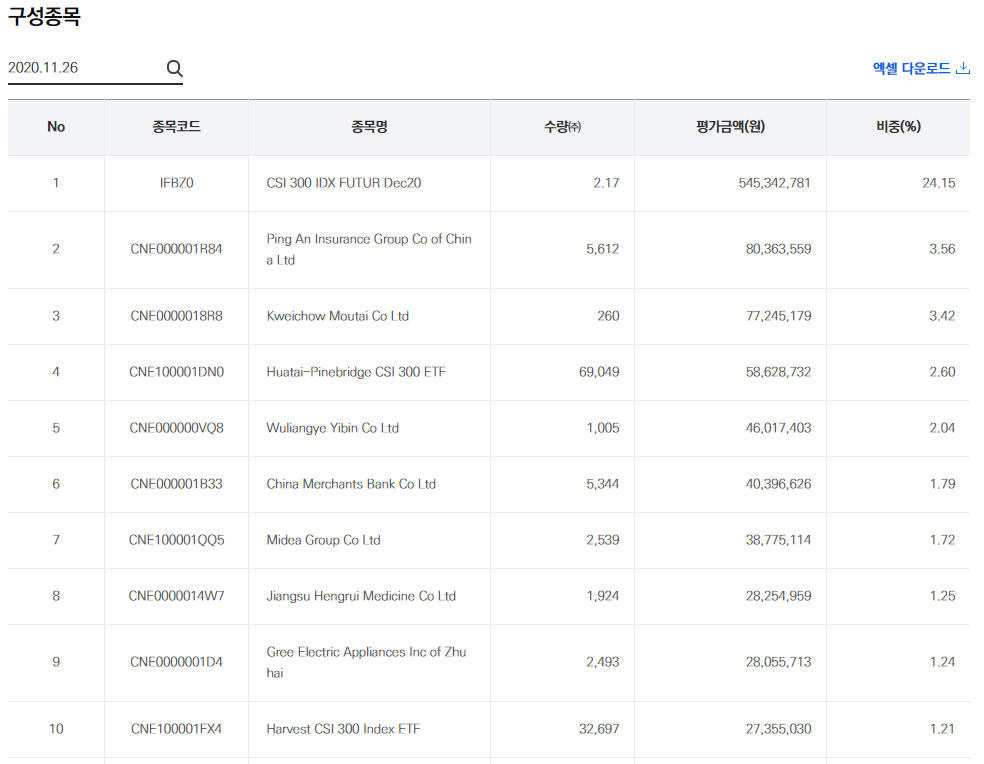Click the weight value 1.72
984x764 pixels.
point(942,539)
